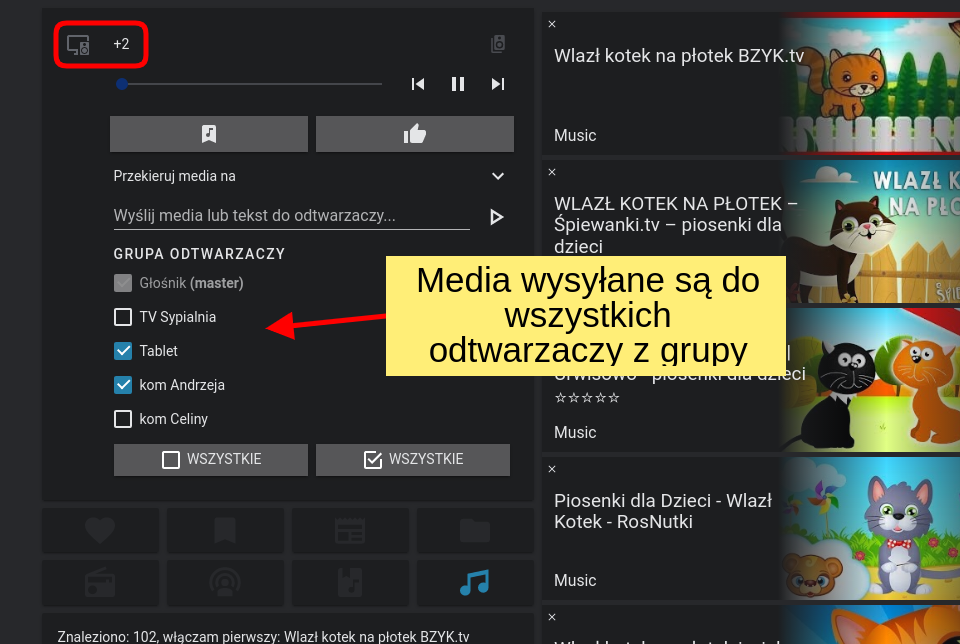This screenshot has height=644, width=960.
Task: Select Piosenki dla Dzieci RosNutki result
Action: click(x=662, y=511)
